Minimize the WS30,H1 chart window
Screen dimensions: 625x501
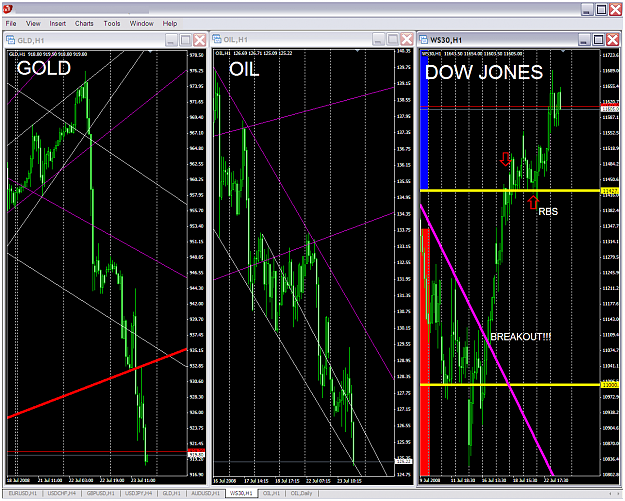coord(585,39)
